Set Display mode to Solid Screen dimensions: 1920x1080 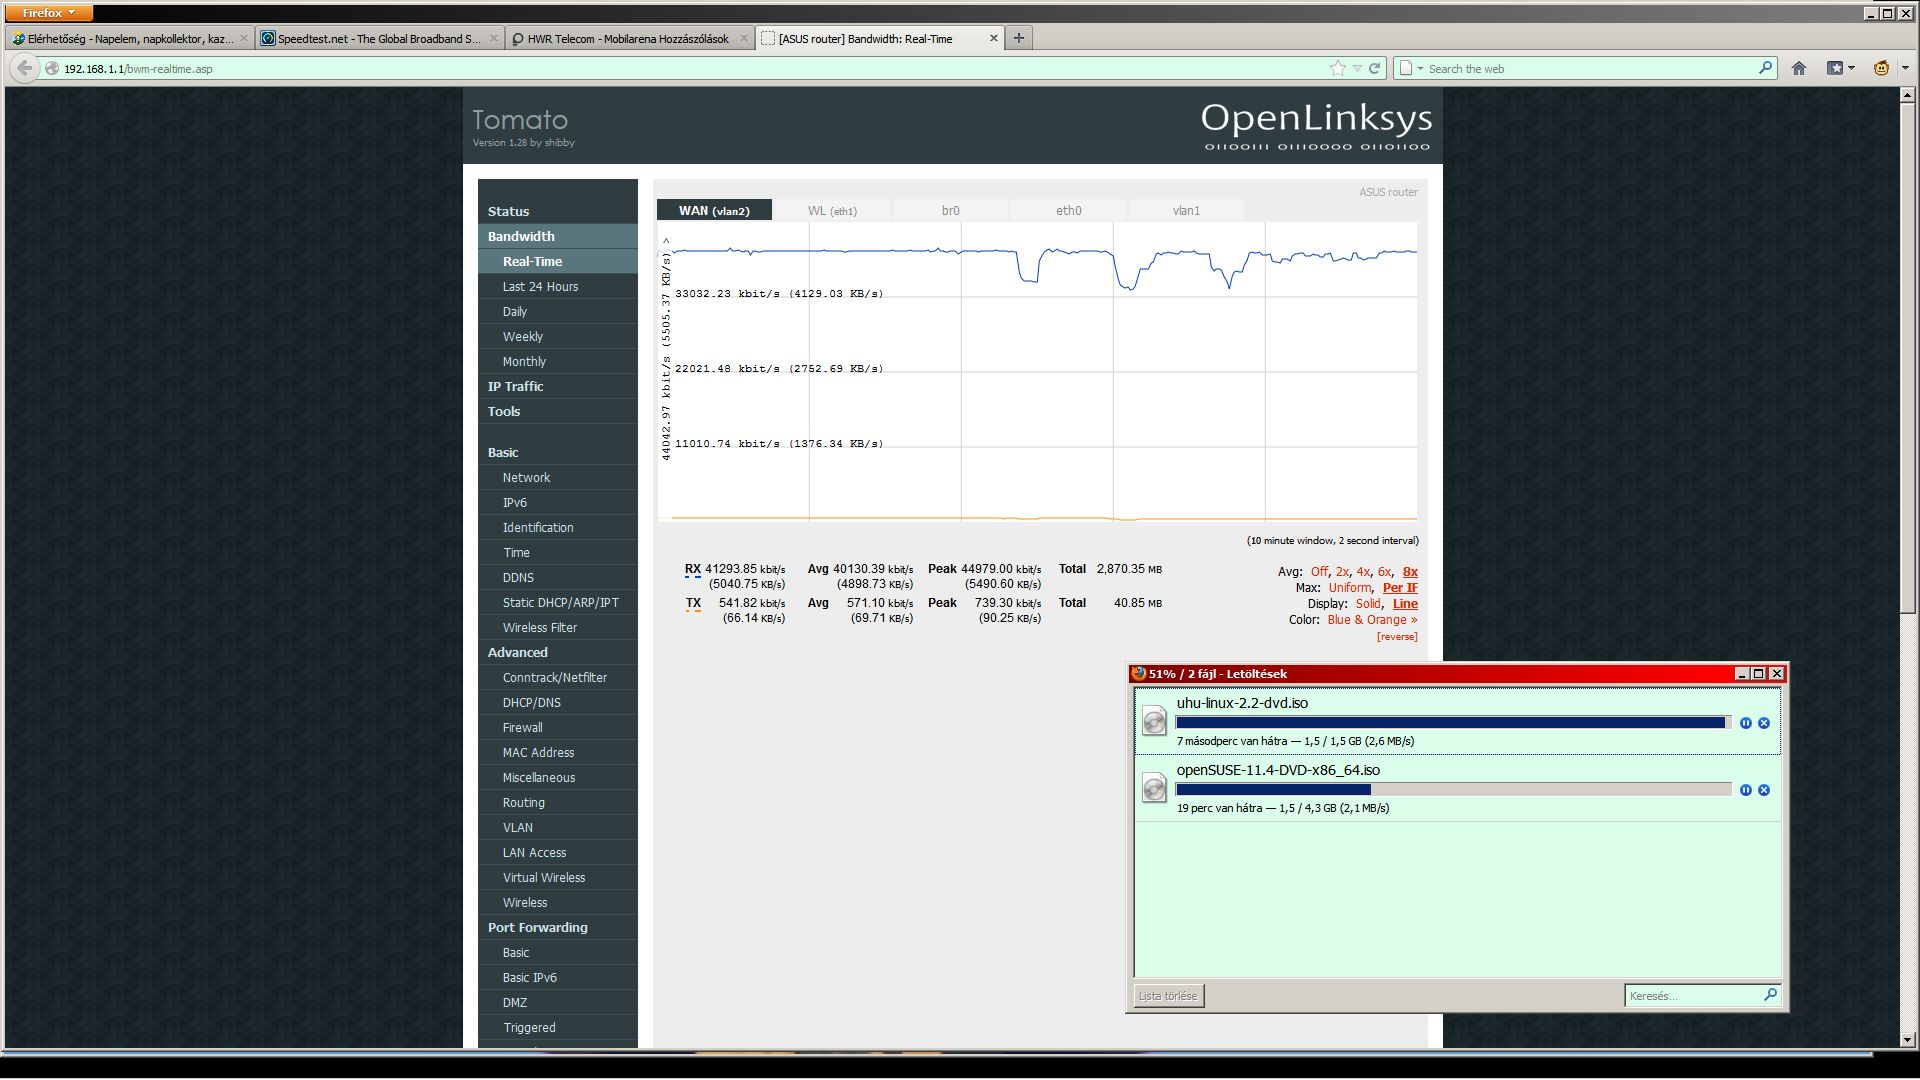1367,604
